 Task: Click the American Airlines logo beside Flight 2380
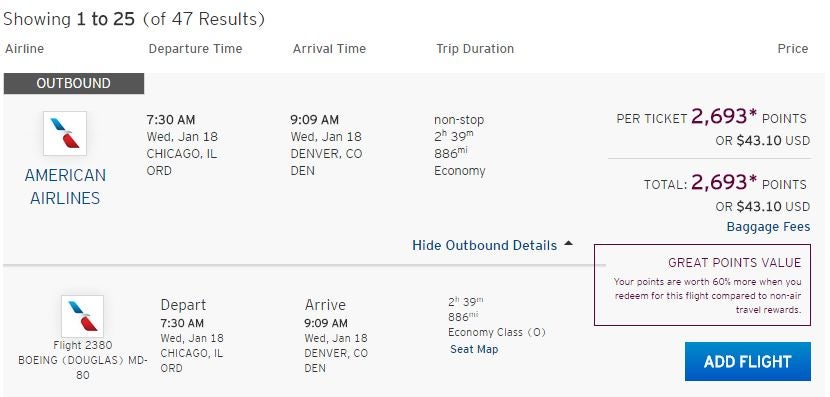click(x=82, y=317)
